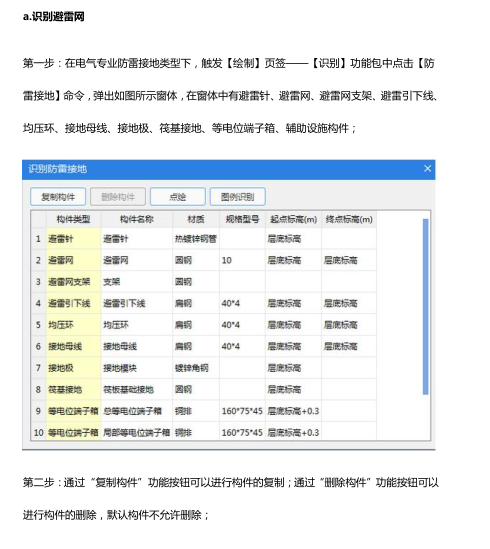490x549 pixels.
Task: Click the 删除构件 button
Action: click(118, 196)
